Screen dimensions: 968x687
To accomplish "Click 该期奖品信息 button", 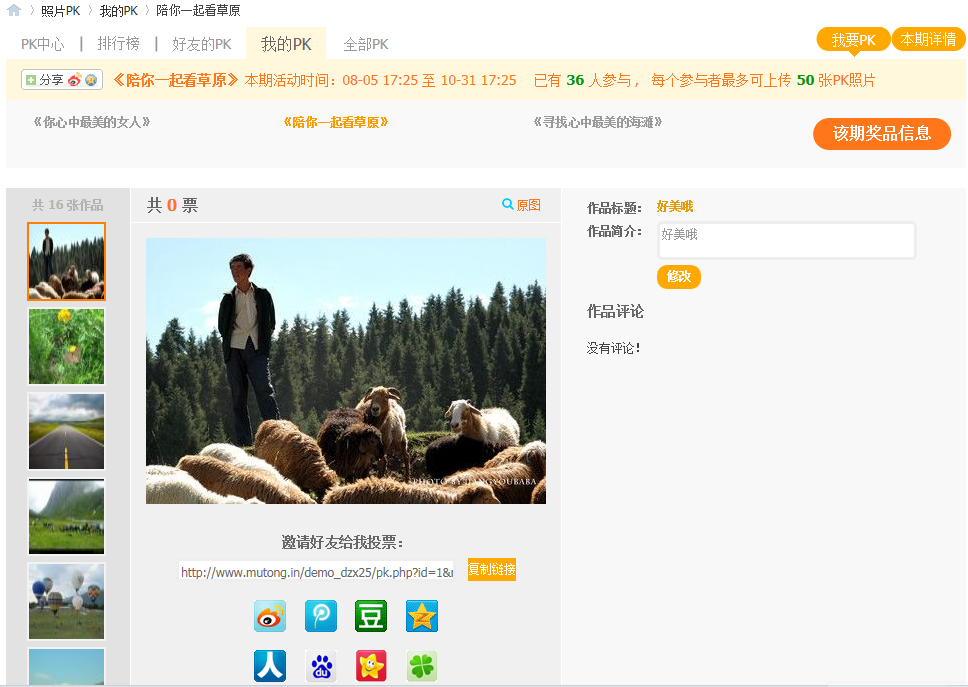I will (882, 133).
